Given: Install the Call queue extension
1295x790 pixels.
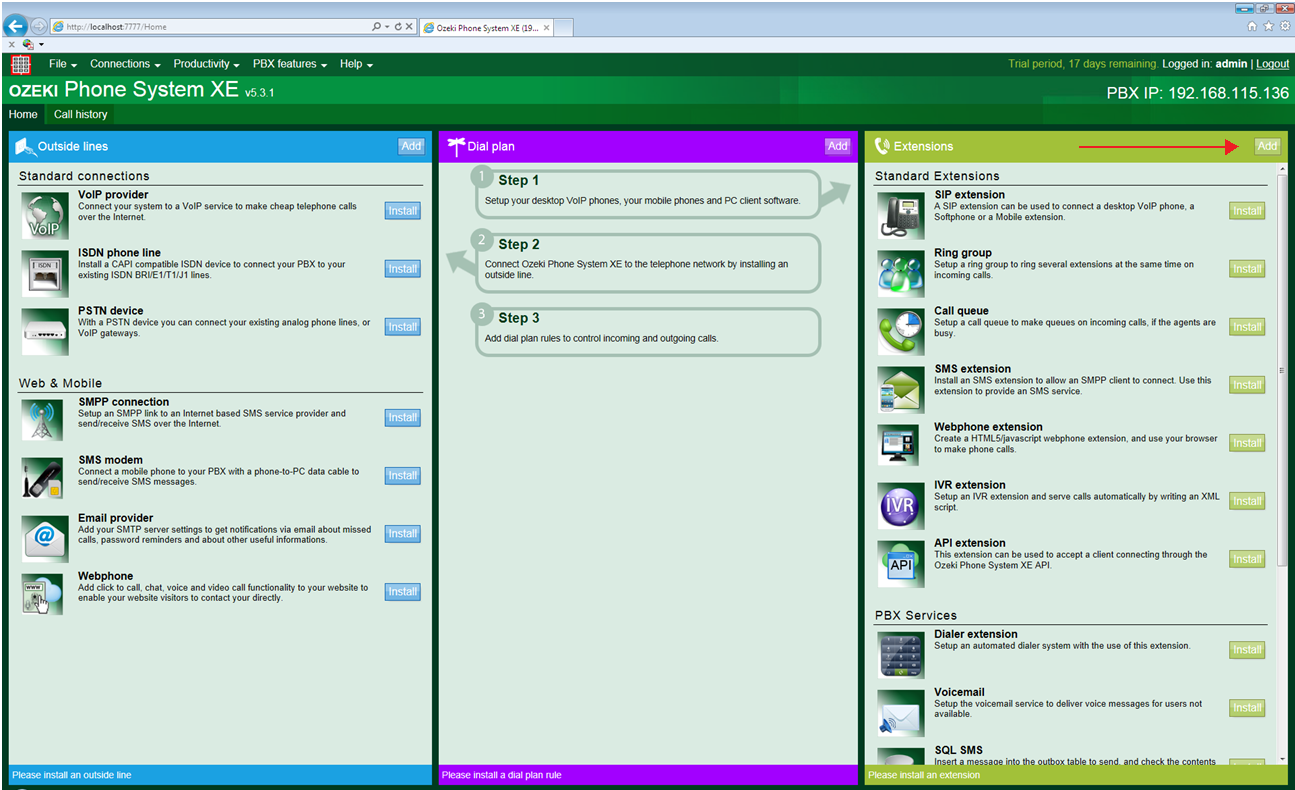Looking at the screenshot, I should 1247,327.
